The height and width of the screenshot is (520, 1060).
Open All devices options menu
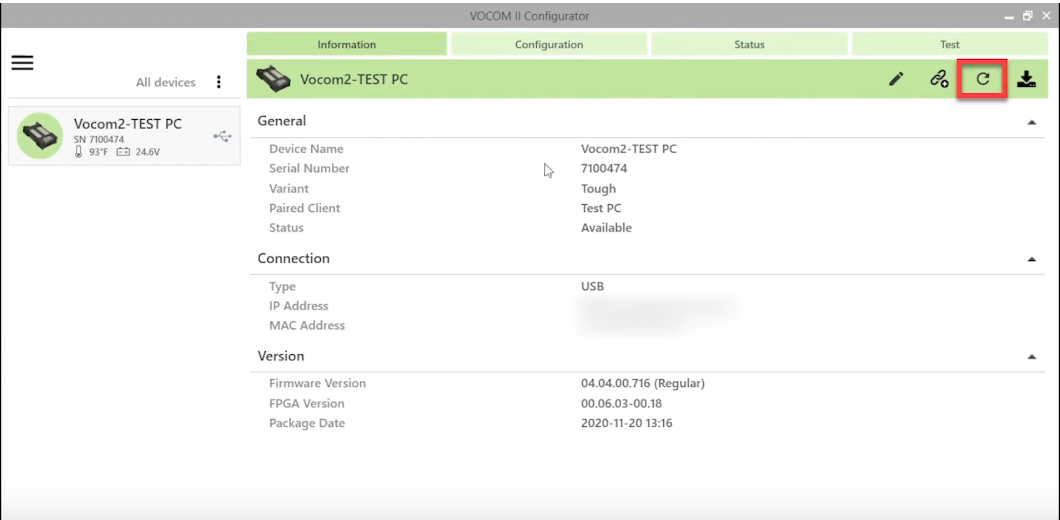[218, 82]
